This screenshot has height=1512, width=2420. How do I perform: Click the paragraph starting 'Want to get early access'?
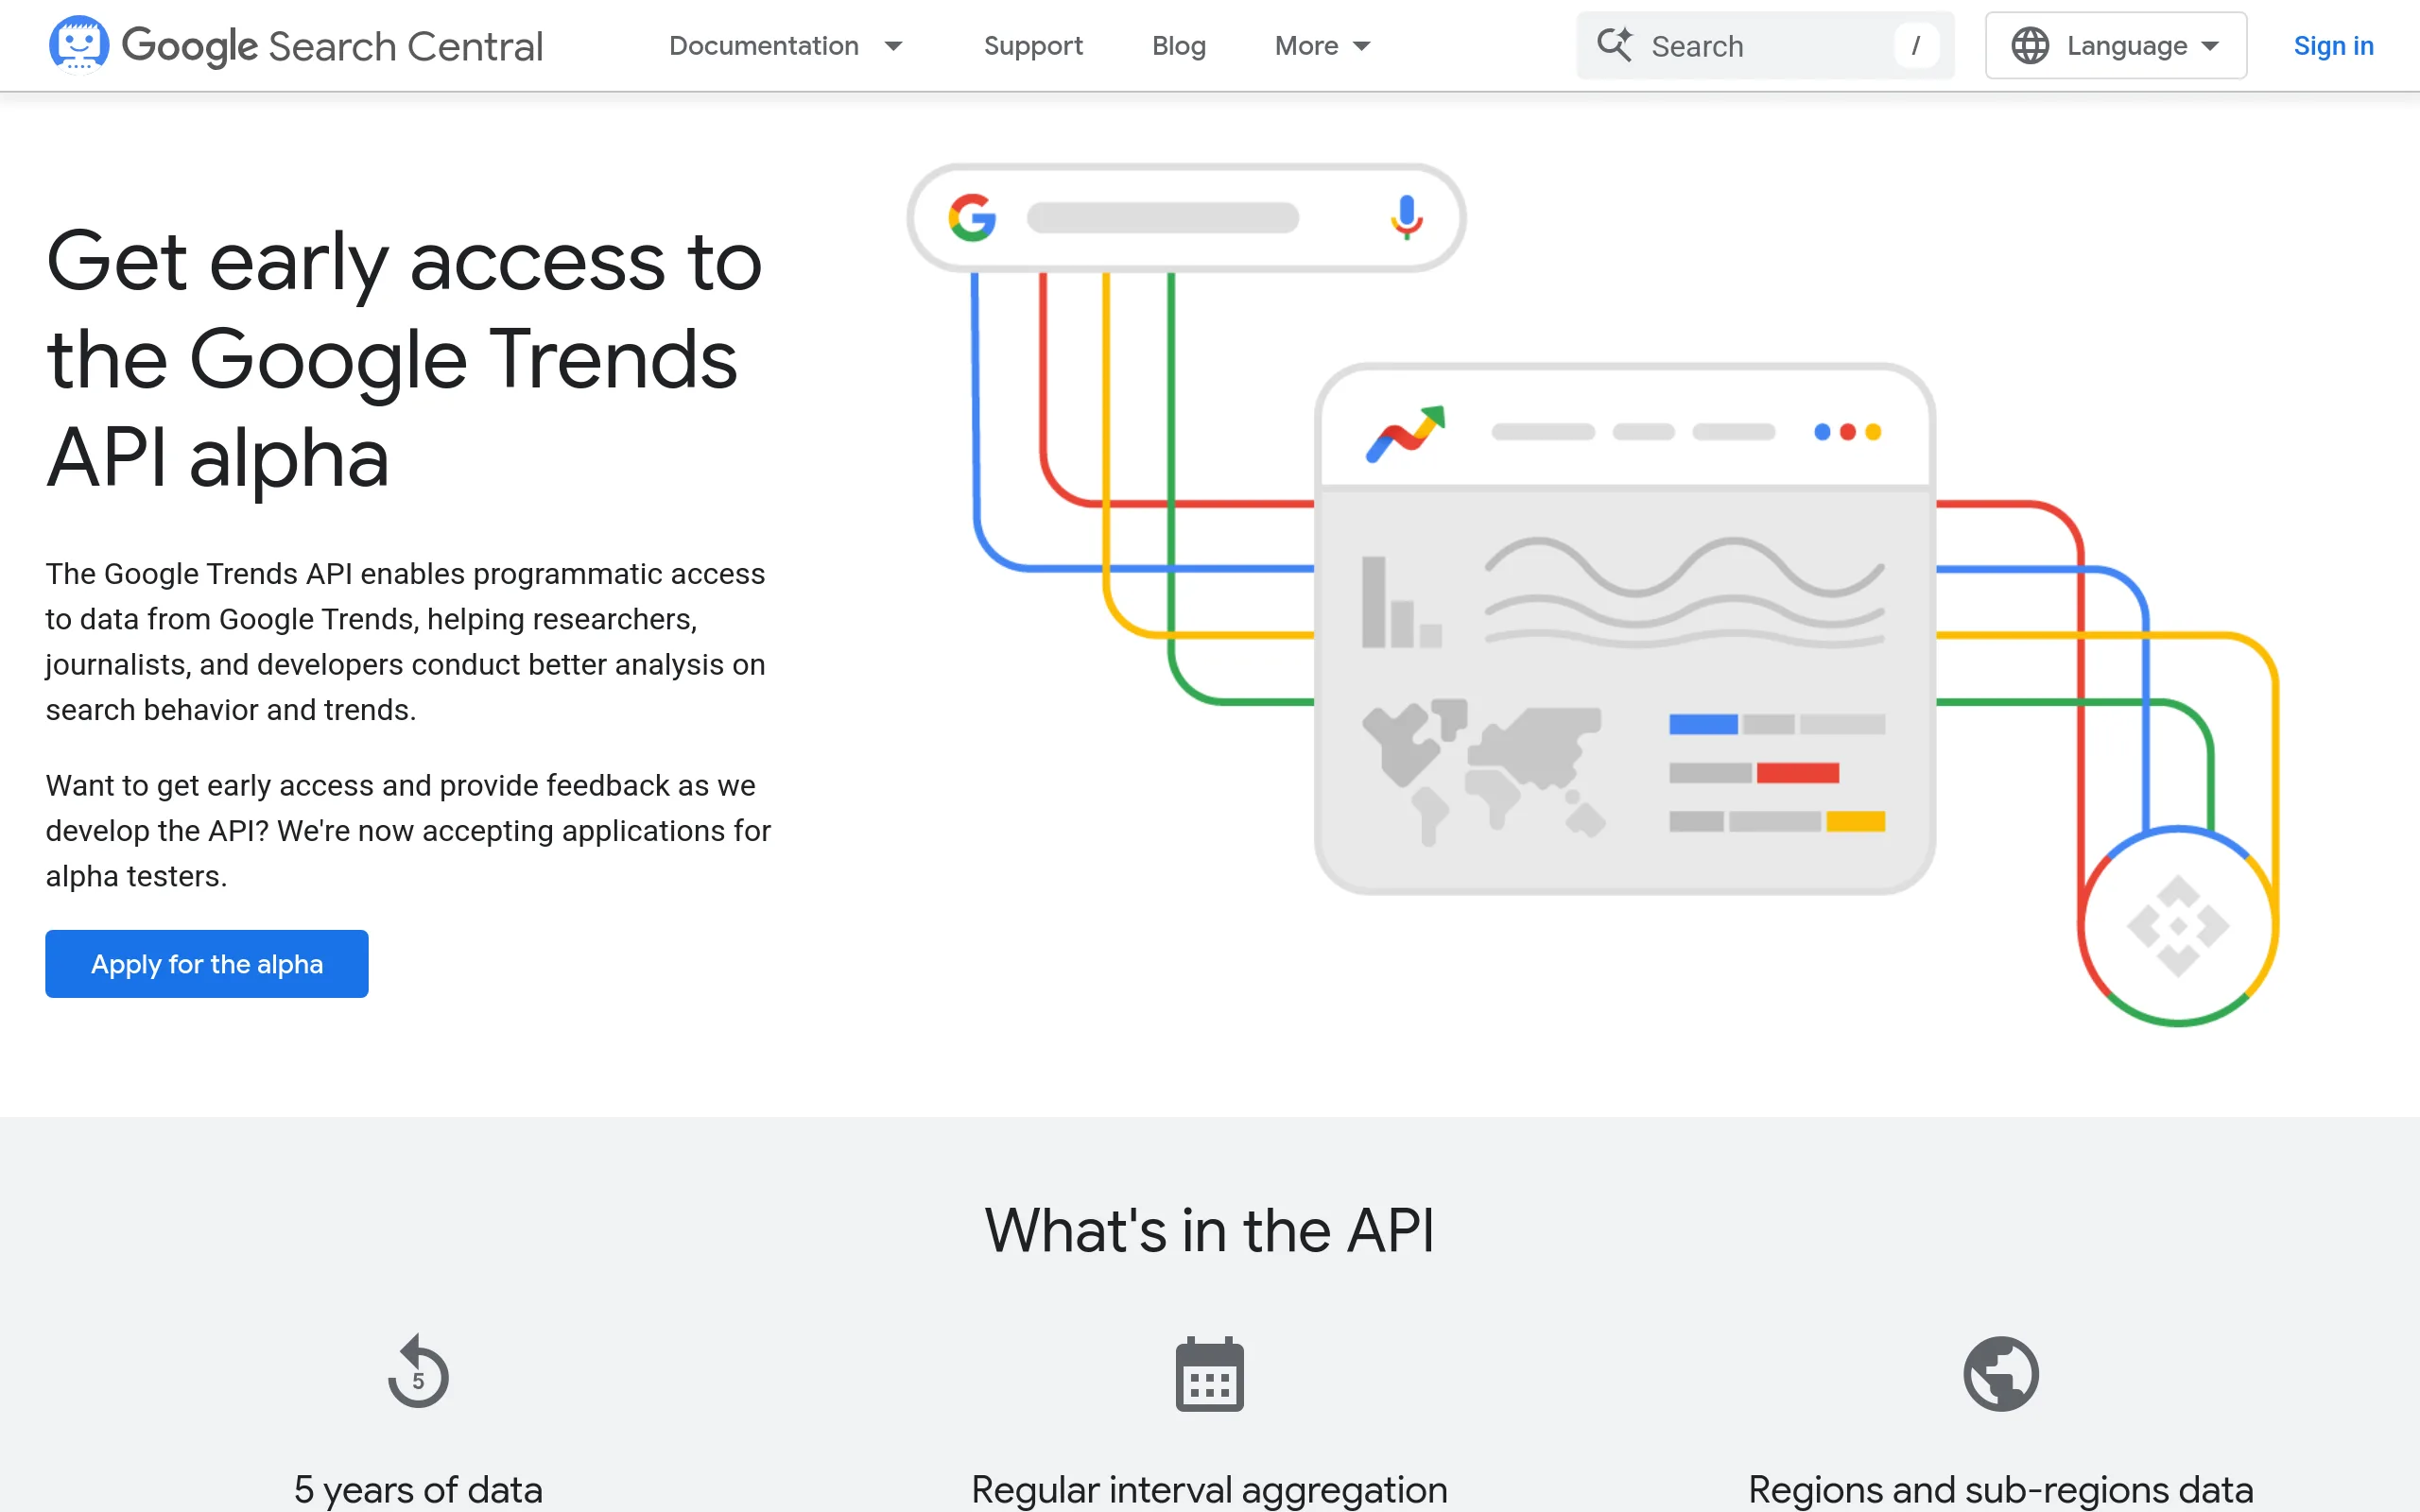coord(408,831)
